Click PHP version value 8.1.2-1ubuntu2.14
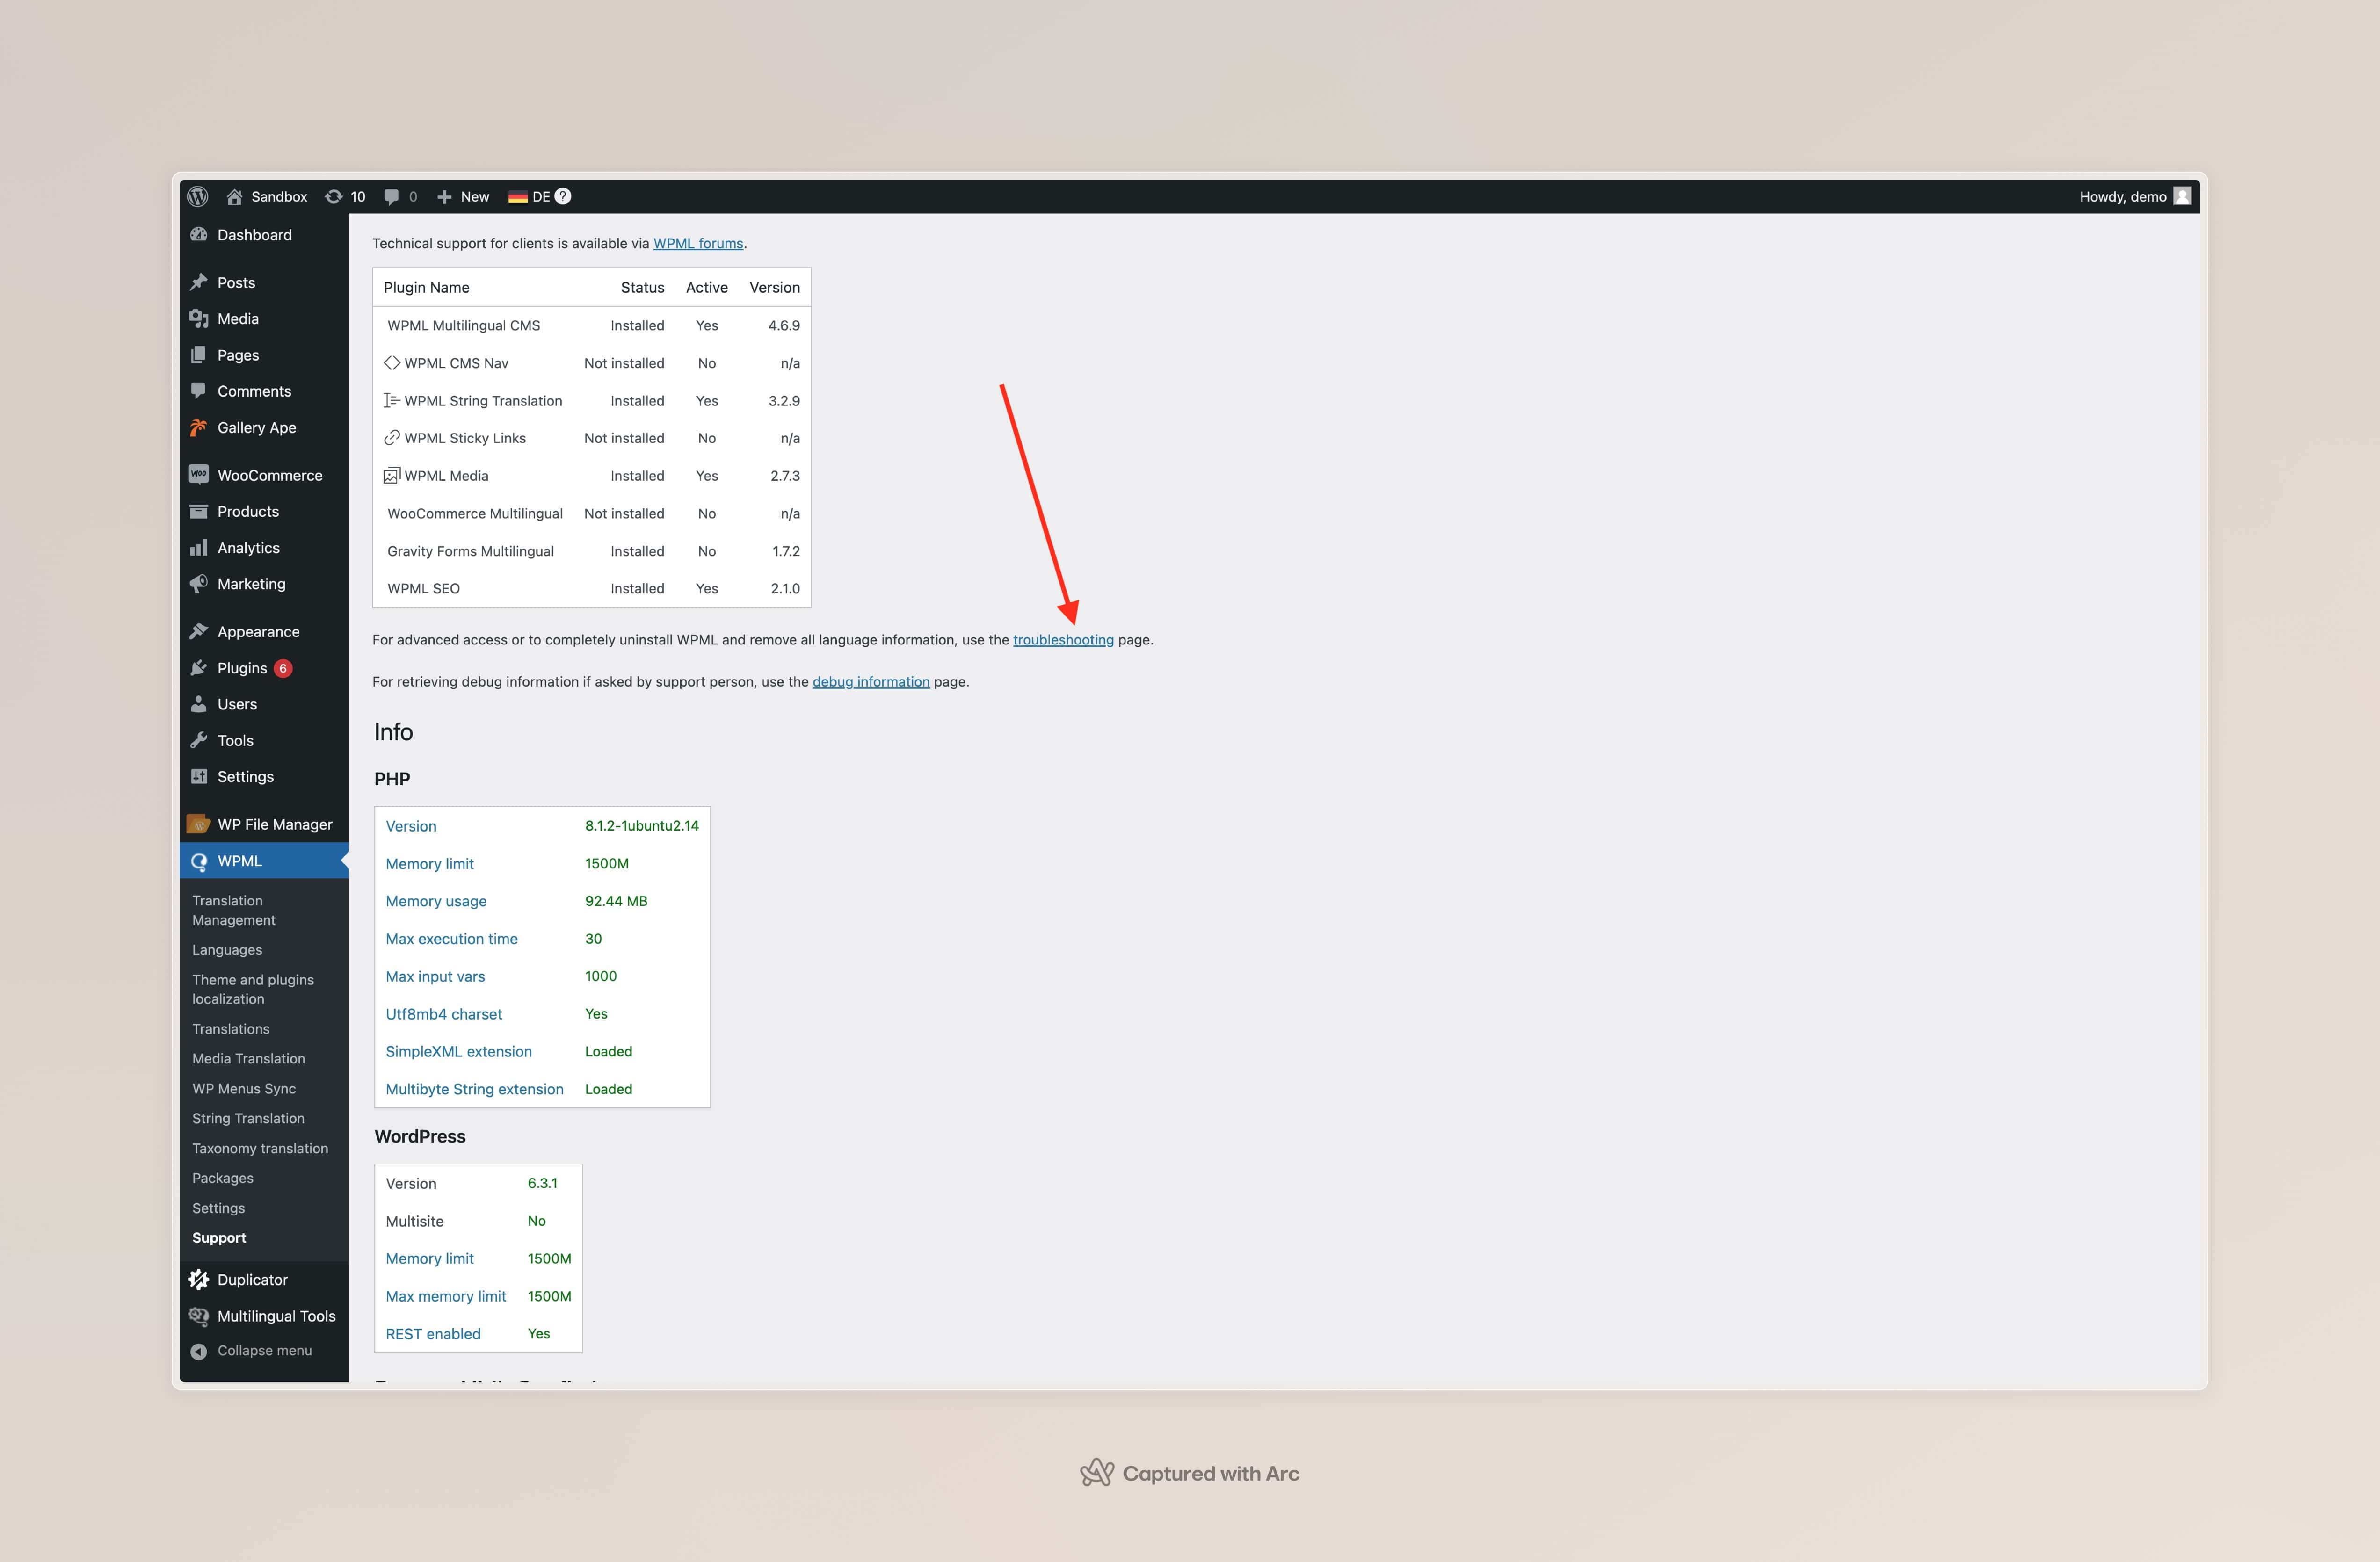This screenshot has height=1562, width=2380. [x=642, y=825]
